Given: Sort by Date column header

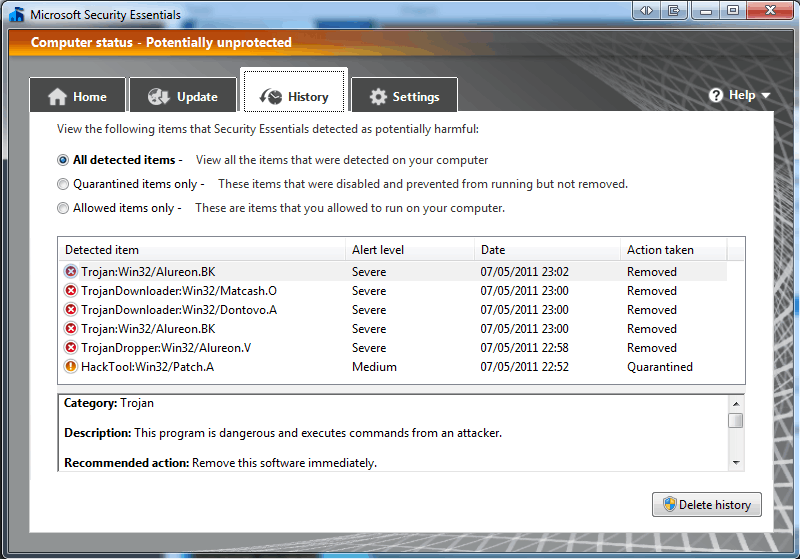Looking at the screenshot, I should tap(547, 250).
